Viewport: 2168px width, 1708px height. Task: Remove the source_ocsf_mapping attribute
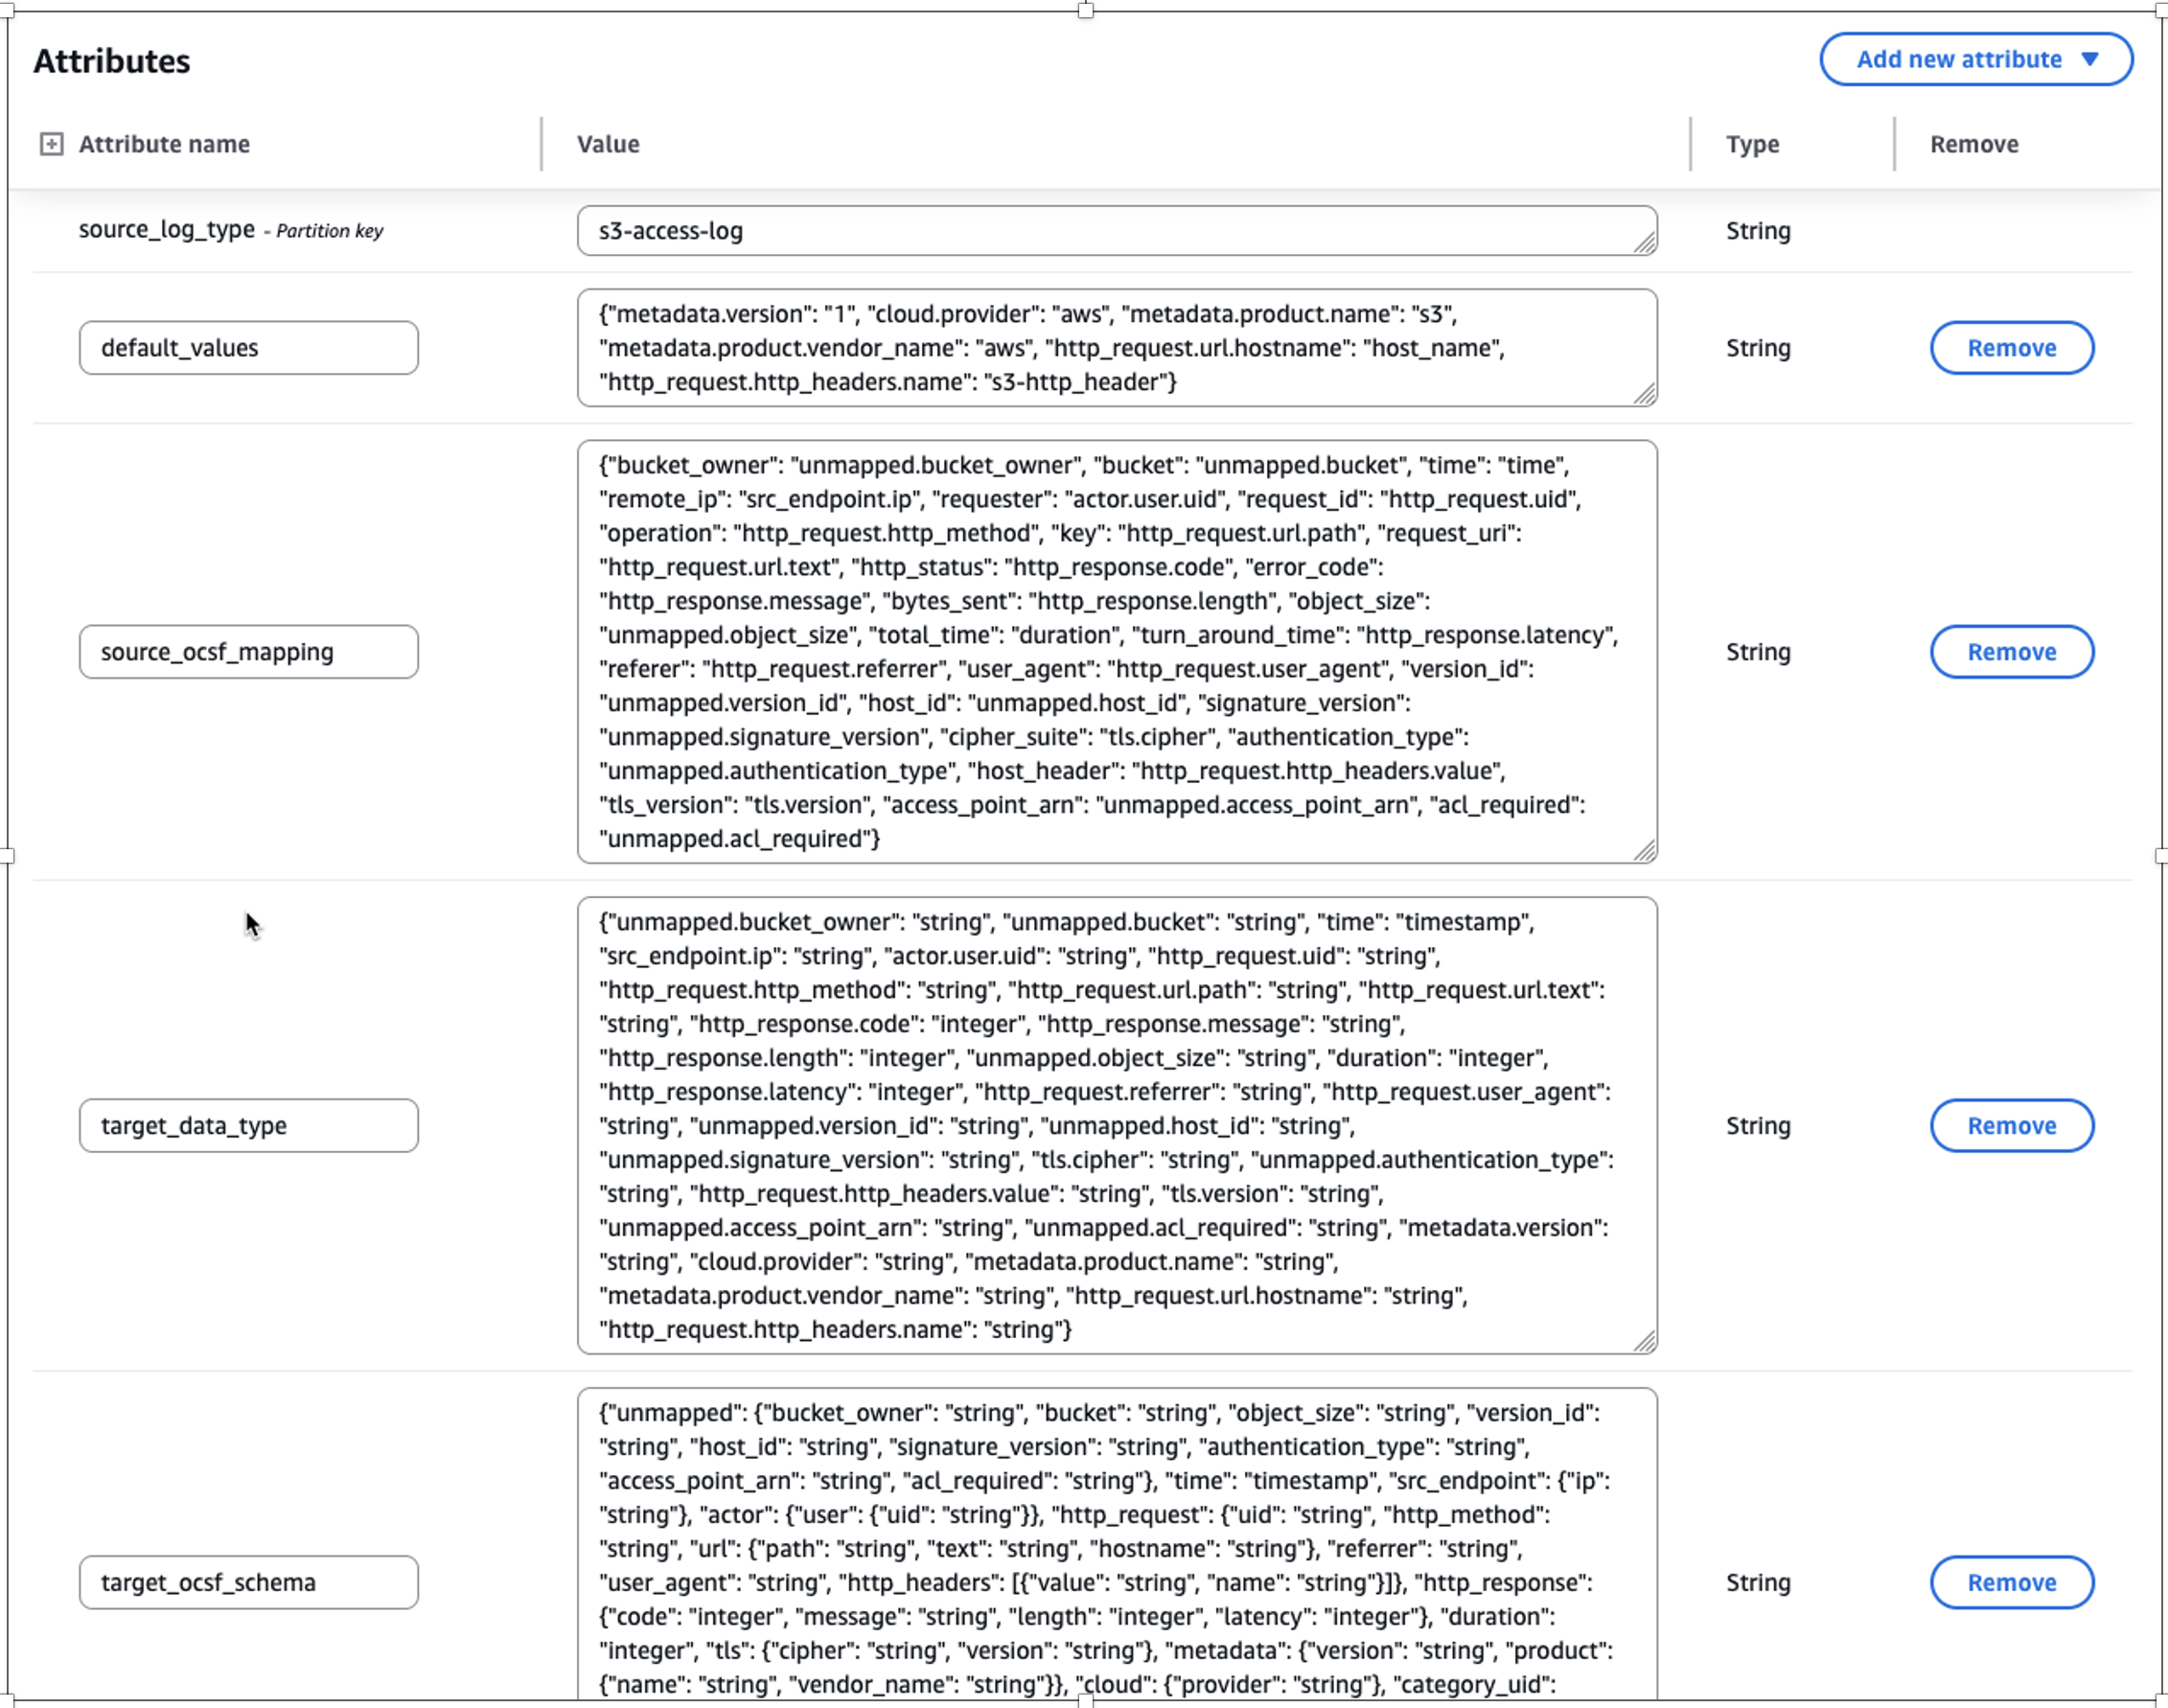(2010, 652)
